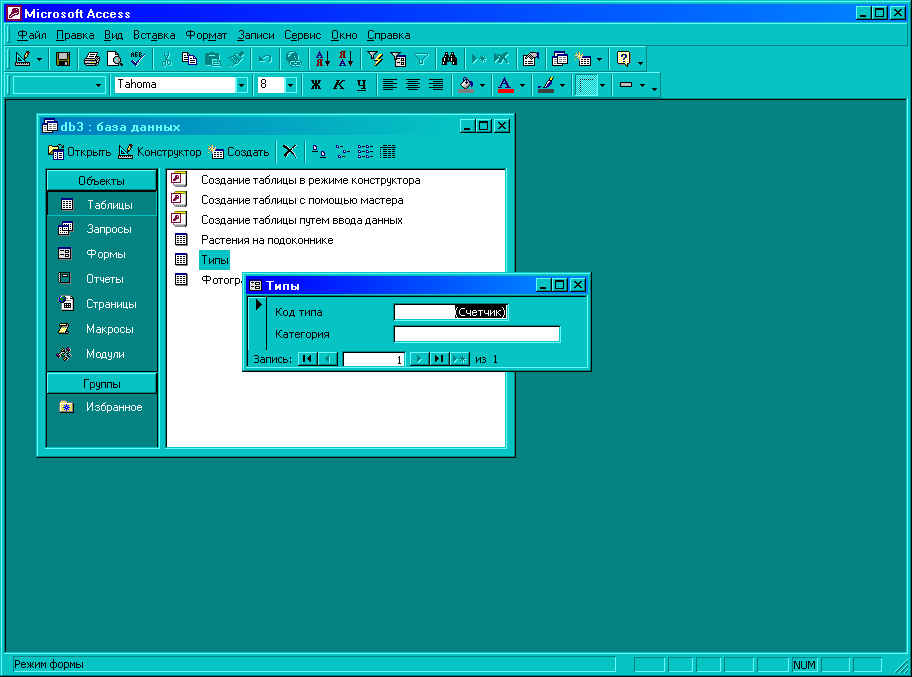Expand the font size 8 dropdown
This screenshot has width=912, height=677.
(291, 85)
